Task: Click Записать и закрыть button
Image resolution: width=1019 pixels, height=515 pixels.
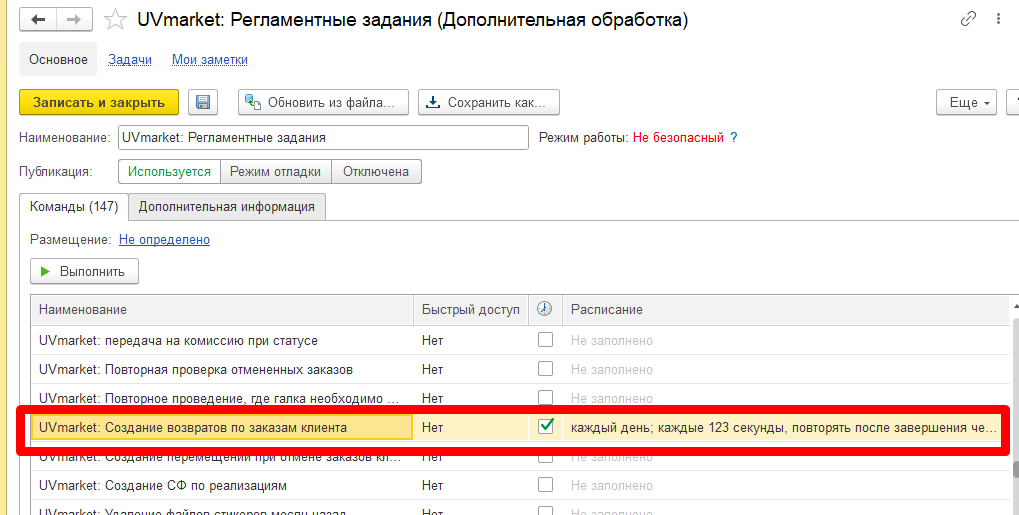Action: pyautogui.click(x=99, y=102)
